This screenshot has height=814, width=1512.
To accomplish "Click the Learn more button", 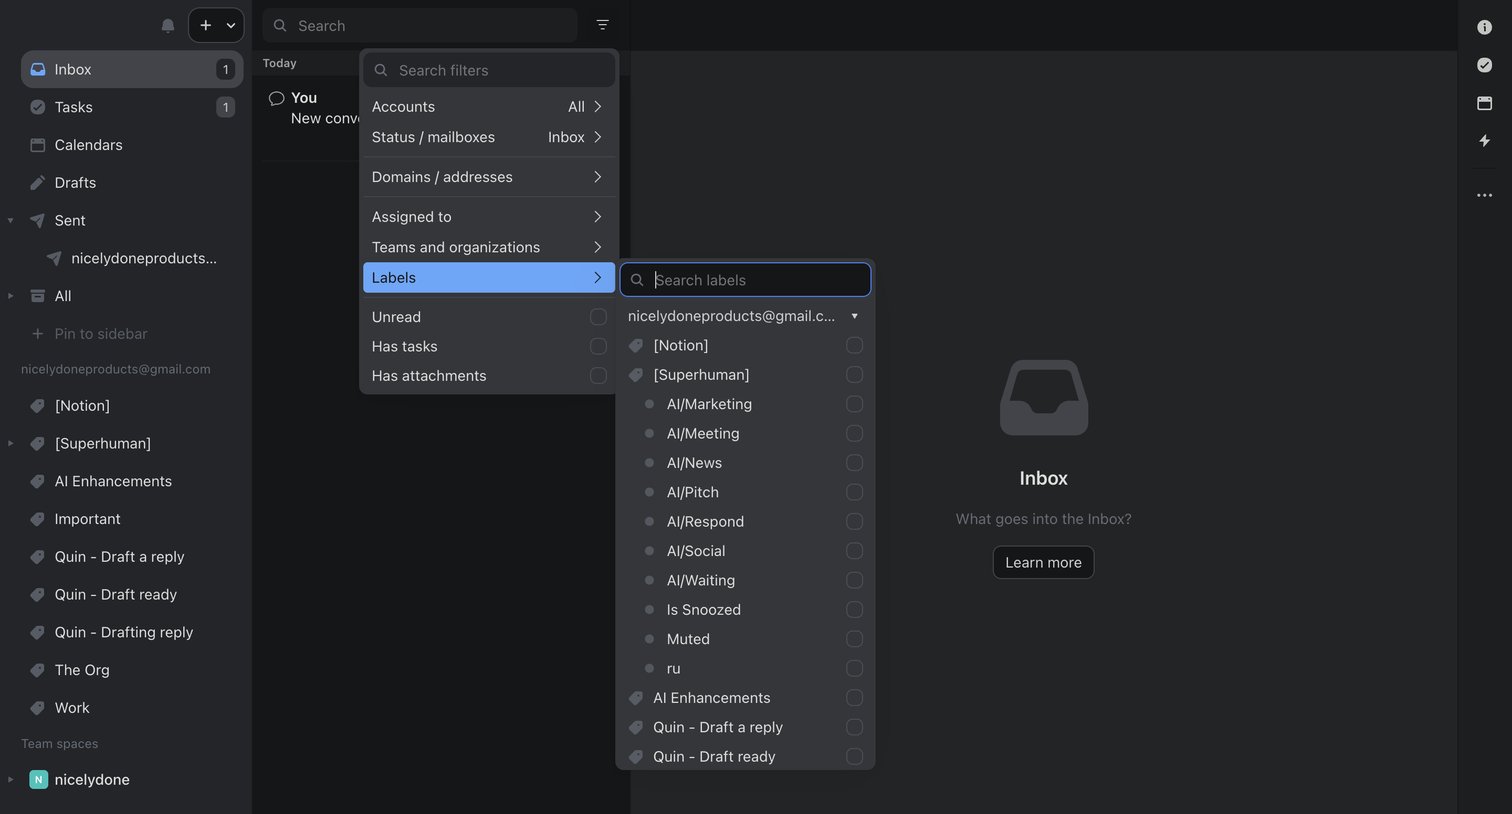I will 1043,562.
